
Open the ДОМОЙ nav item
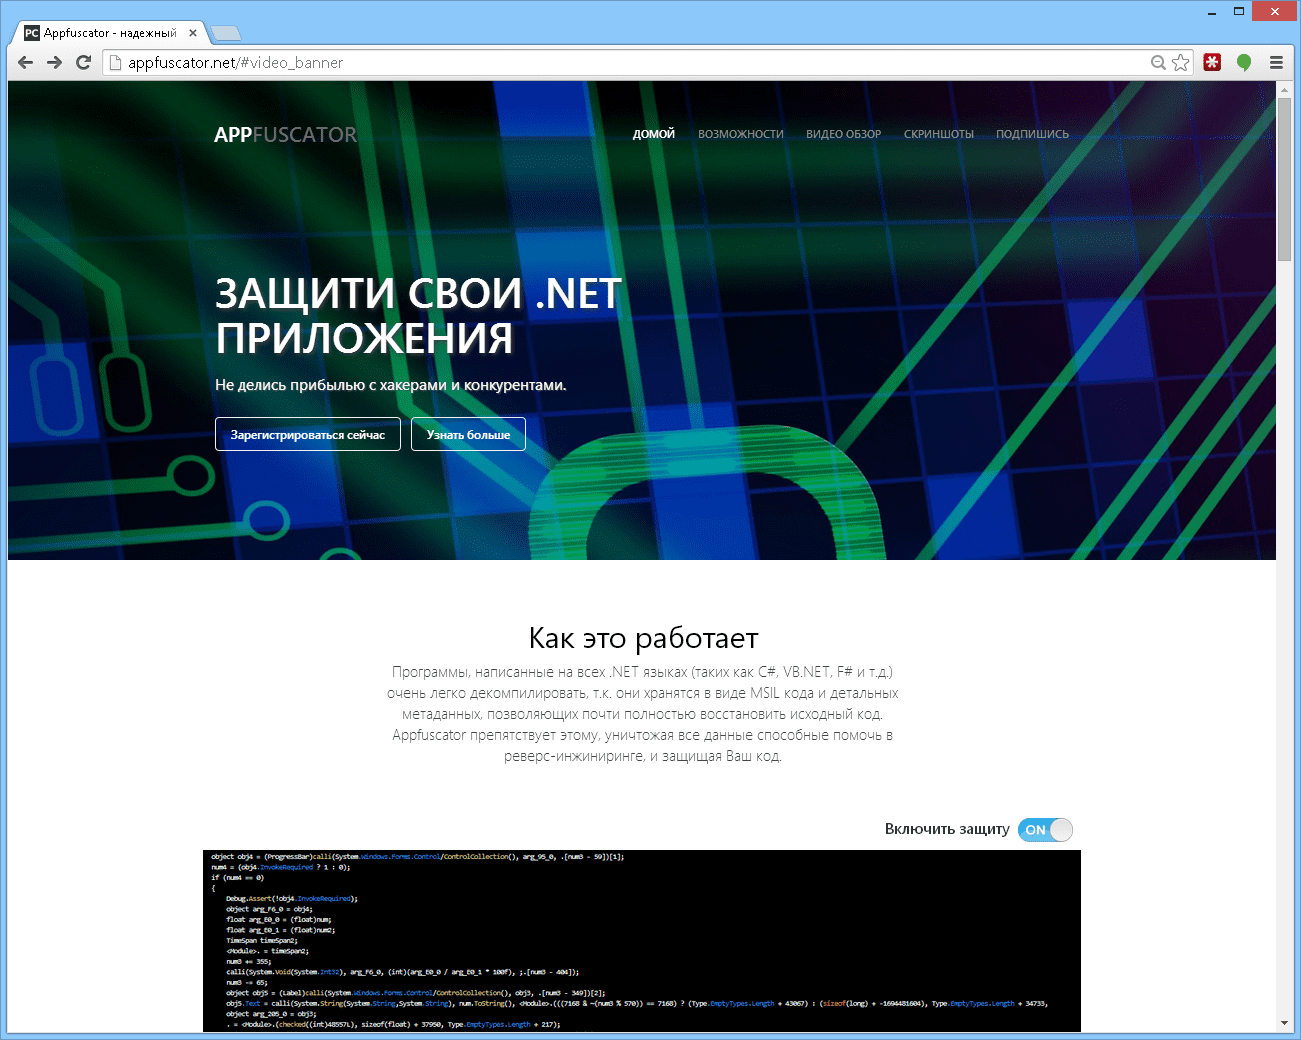pos(654,134)
